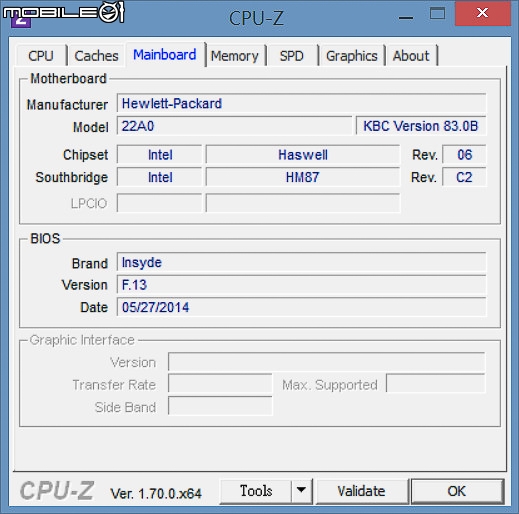The height and width of the screenshot is (514, 519).
Task: Click the HM87 southbridge field
Action: [x=303, y=177]
